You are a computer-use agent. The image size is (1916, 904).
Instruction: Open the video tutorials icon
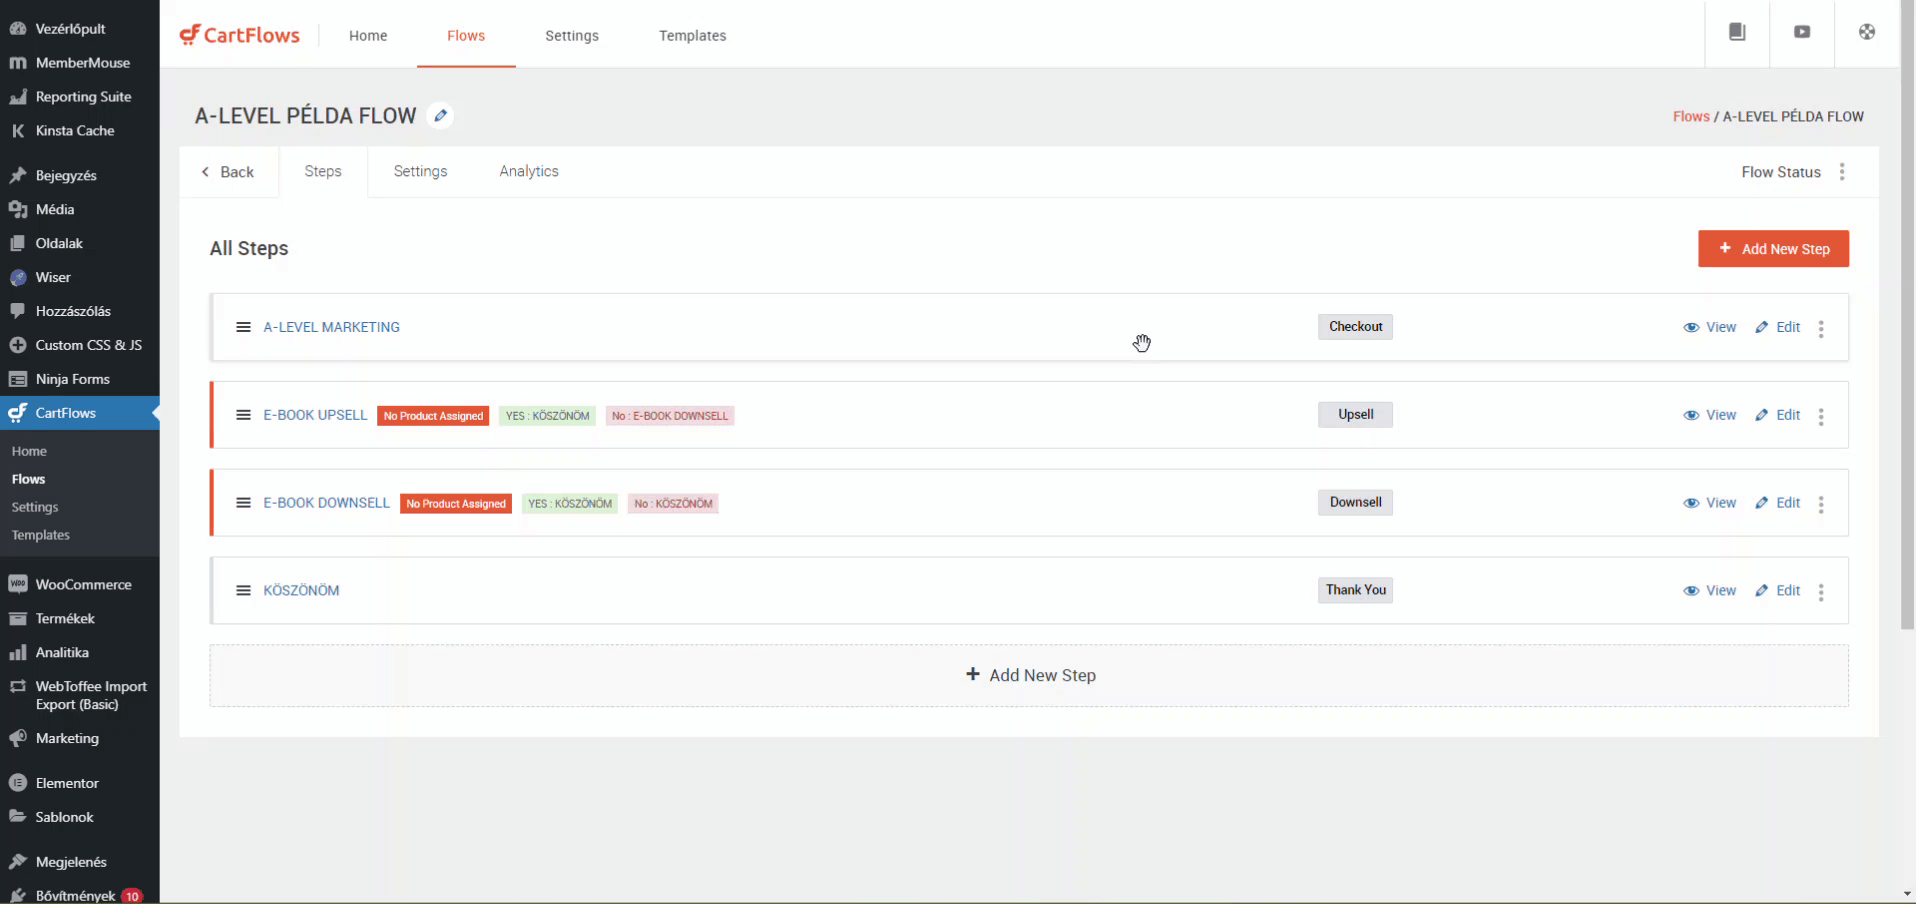click(x=1802, y=32)
